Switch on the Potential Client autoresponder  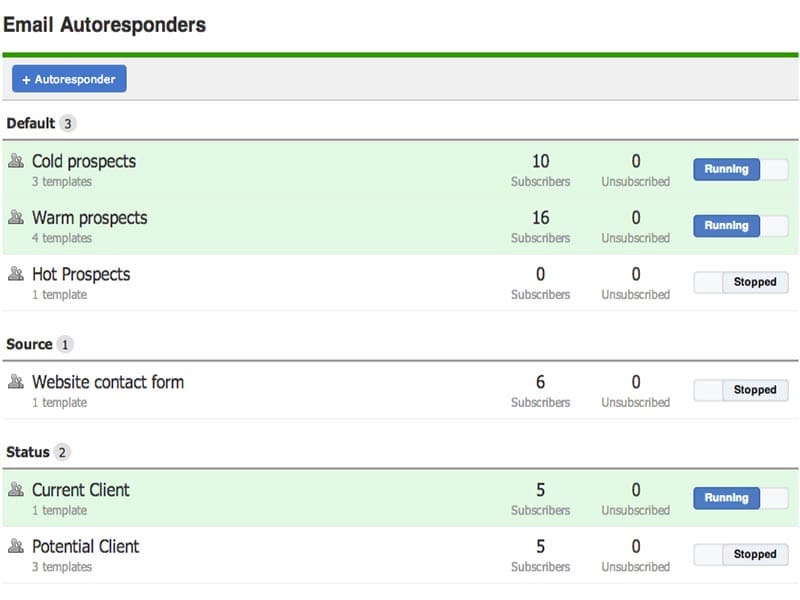coord(740,554)
